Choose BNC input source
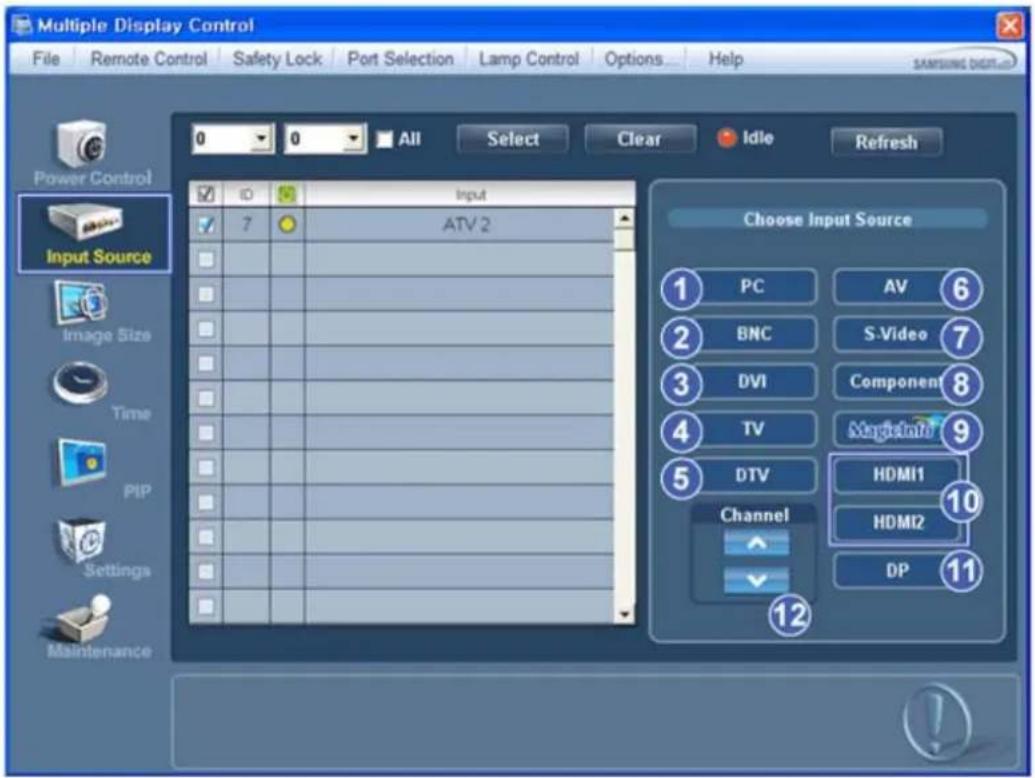Screen dimensions: 1035x778 coord(752,334)
